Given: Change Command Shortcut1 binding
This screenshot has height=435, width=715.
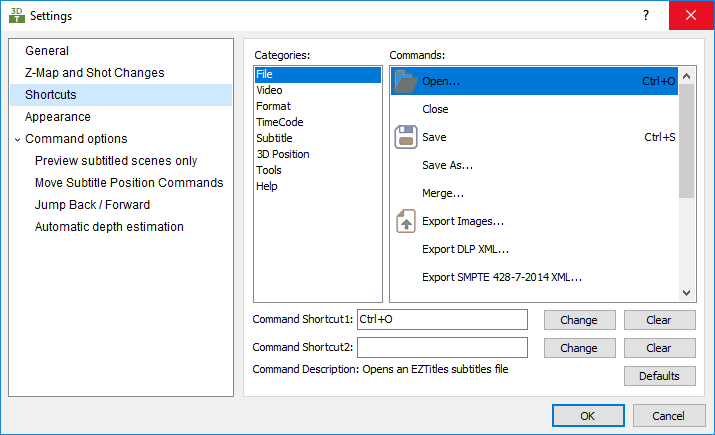Looking at the screenshot, I should pyautogui.click(x=579, y=320).
